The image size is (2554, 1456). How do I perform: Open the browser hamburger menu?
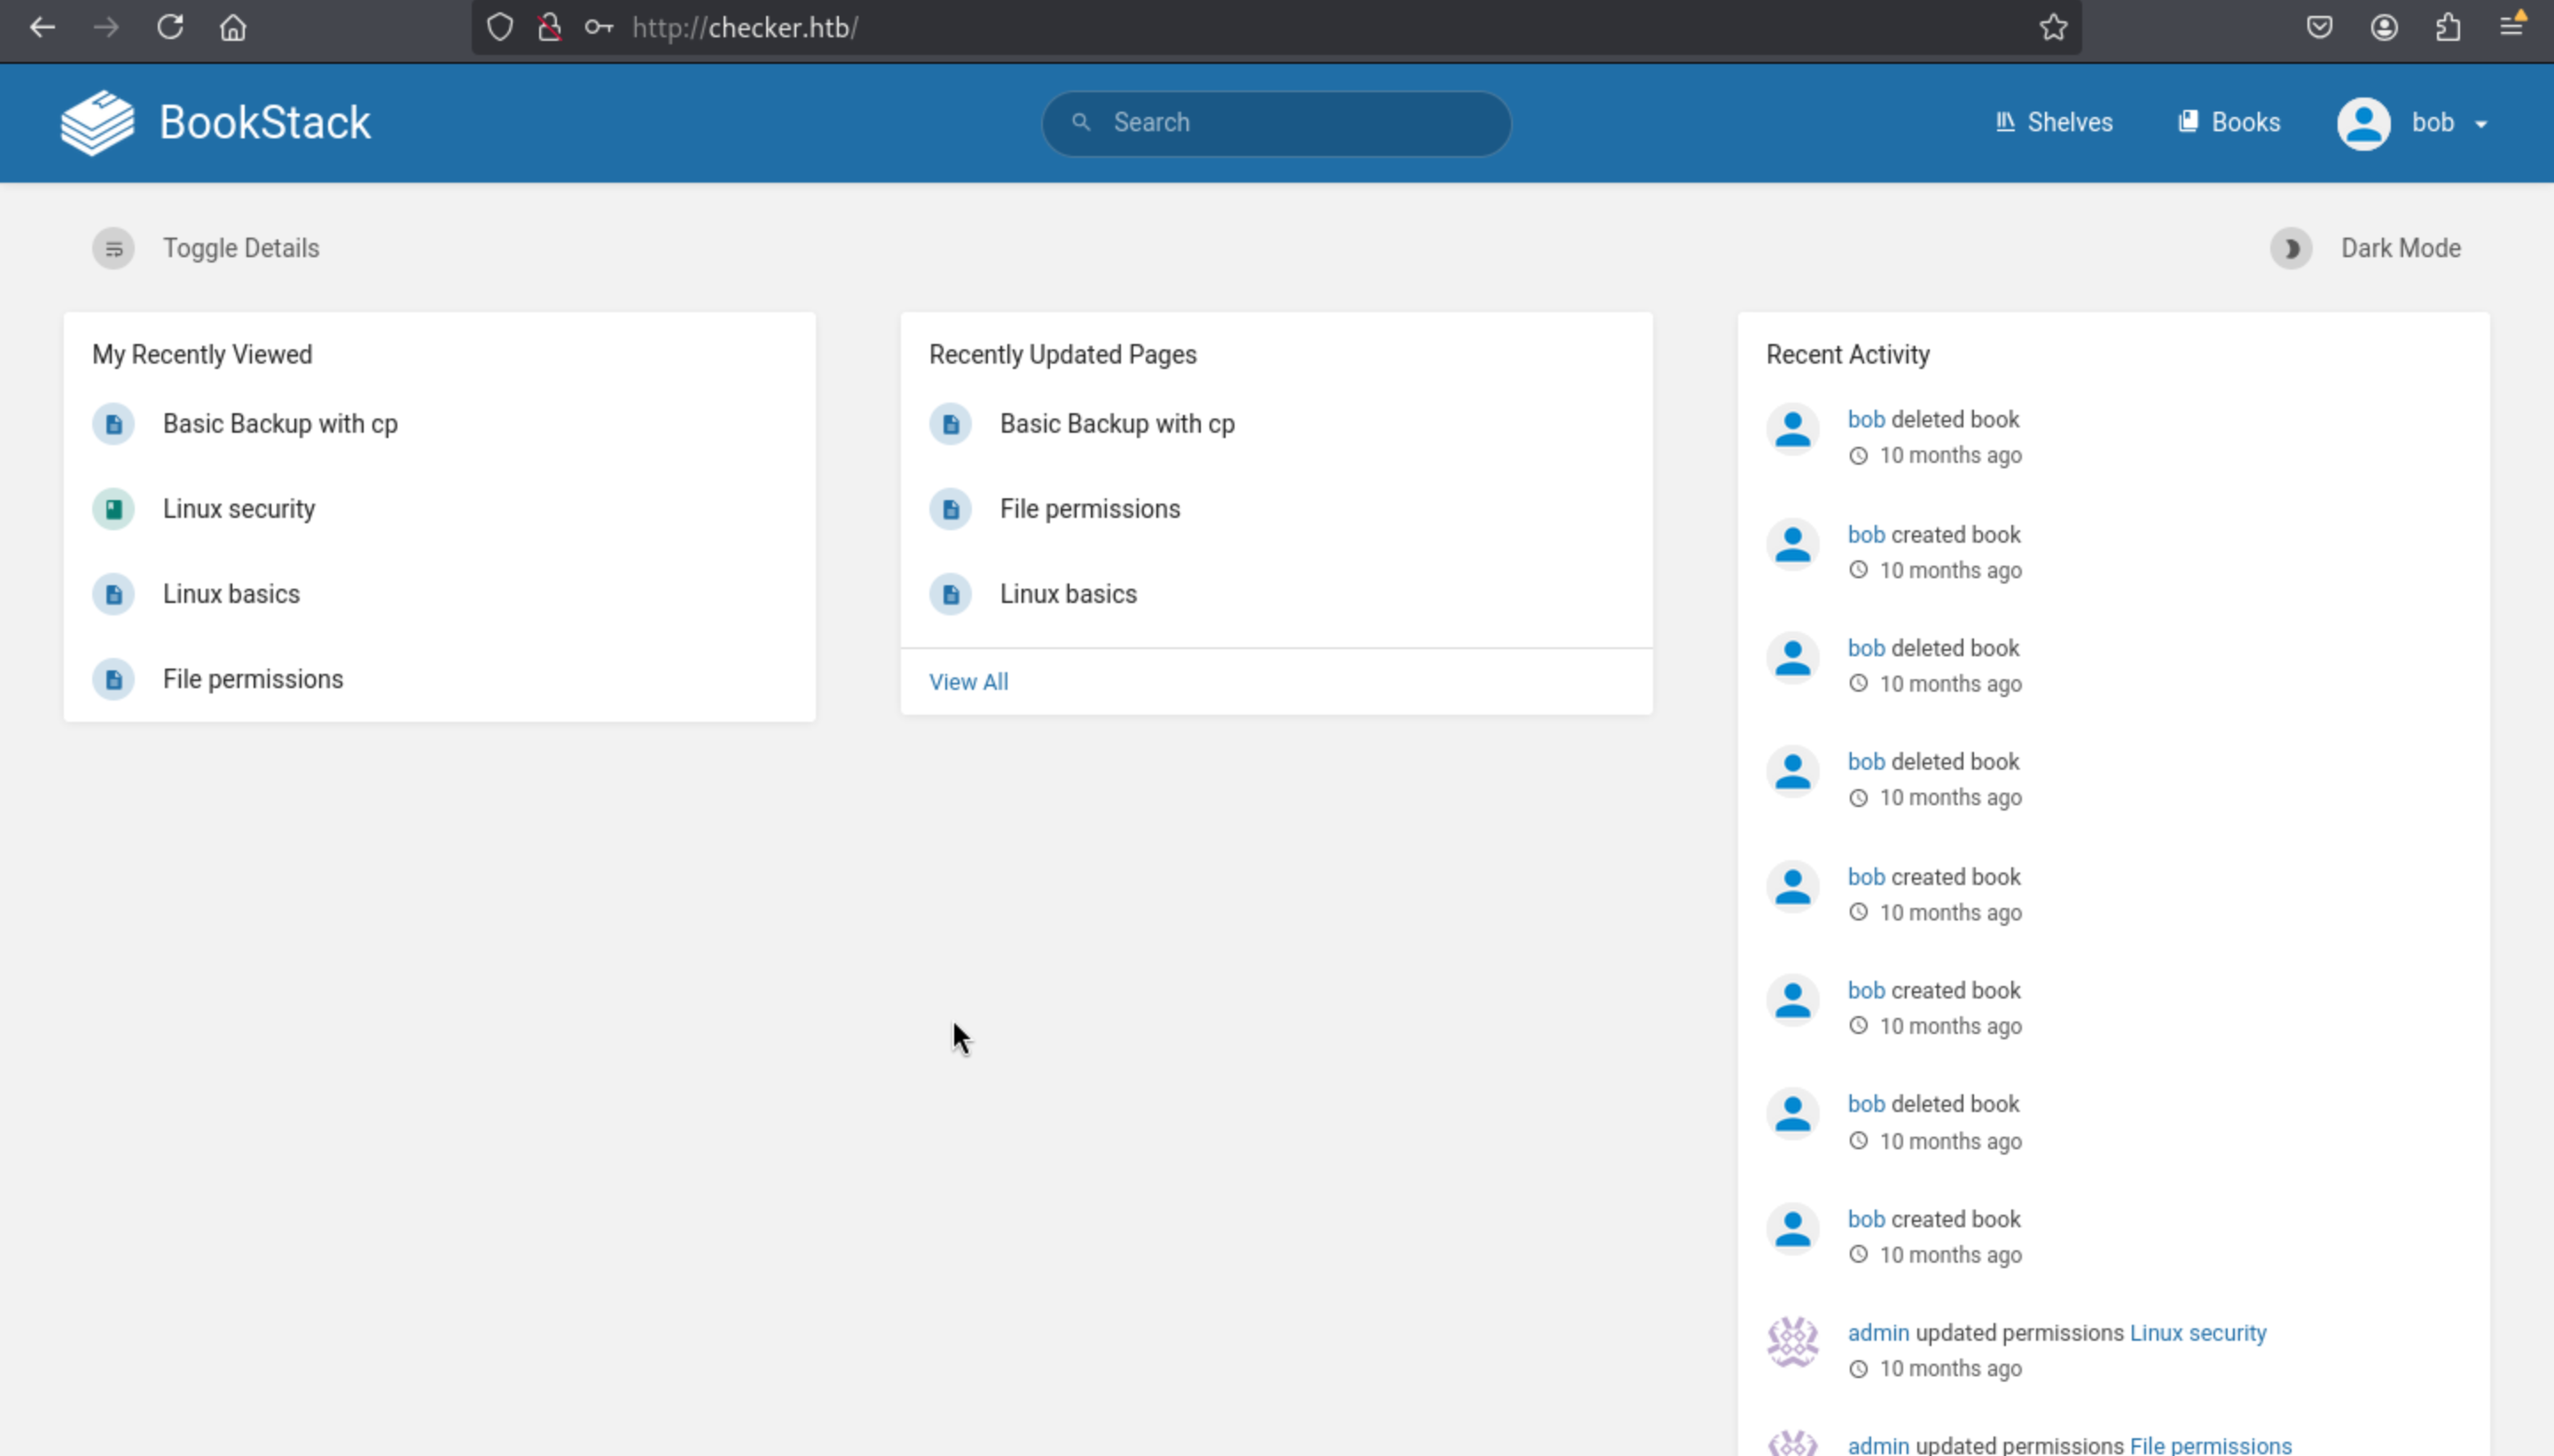pyautogui.click(x=2512, y=27)
